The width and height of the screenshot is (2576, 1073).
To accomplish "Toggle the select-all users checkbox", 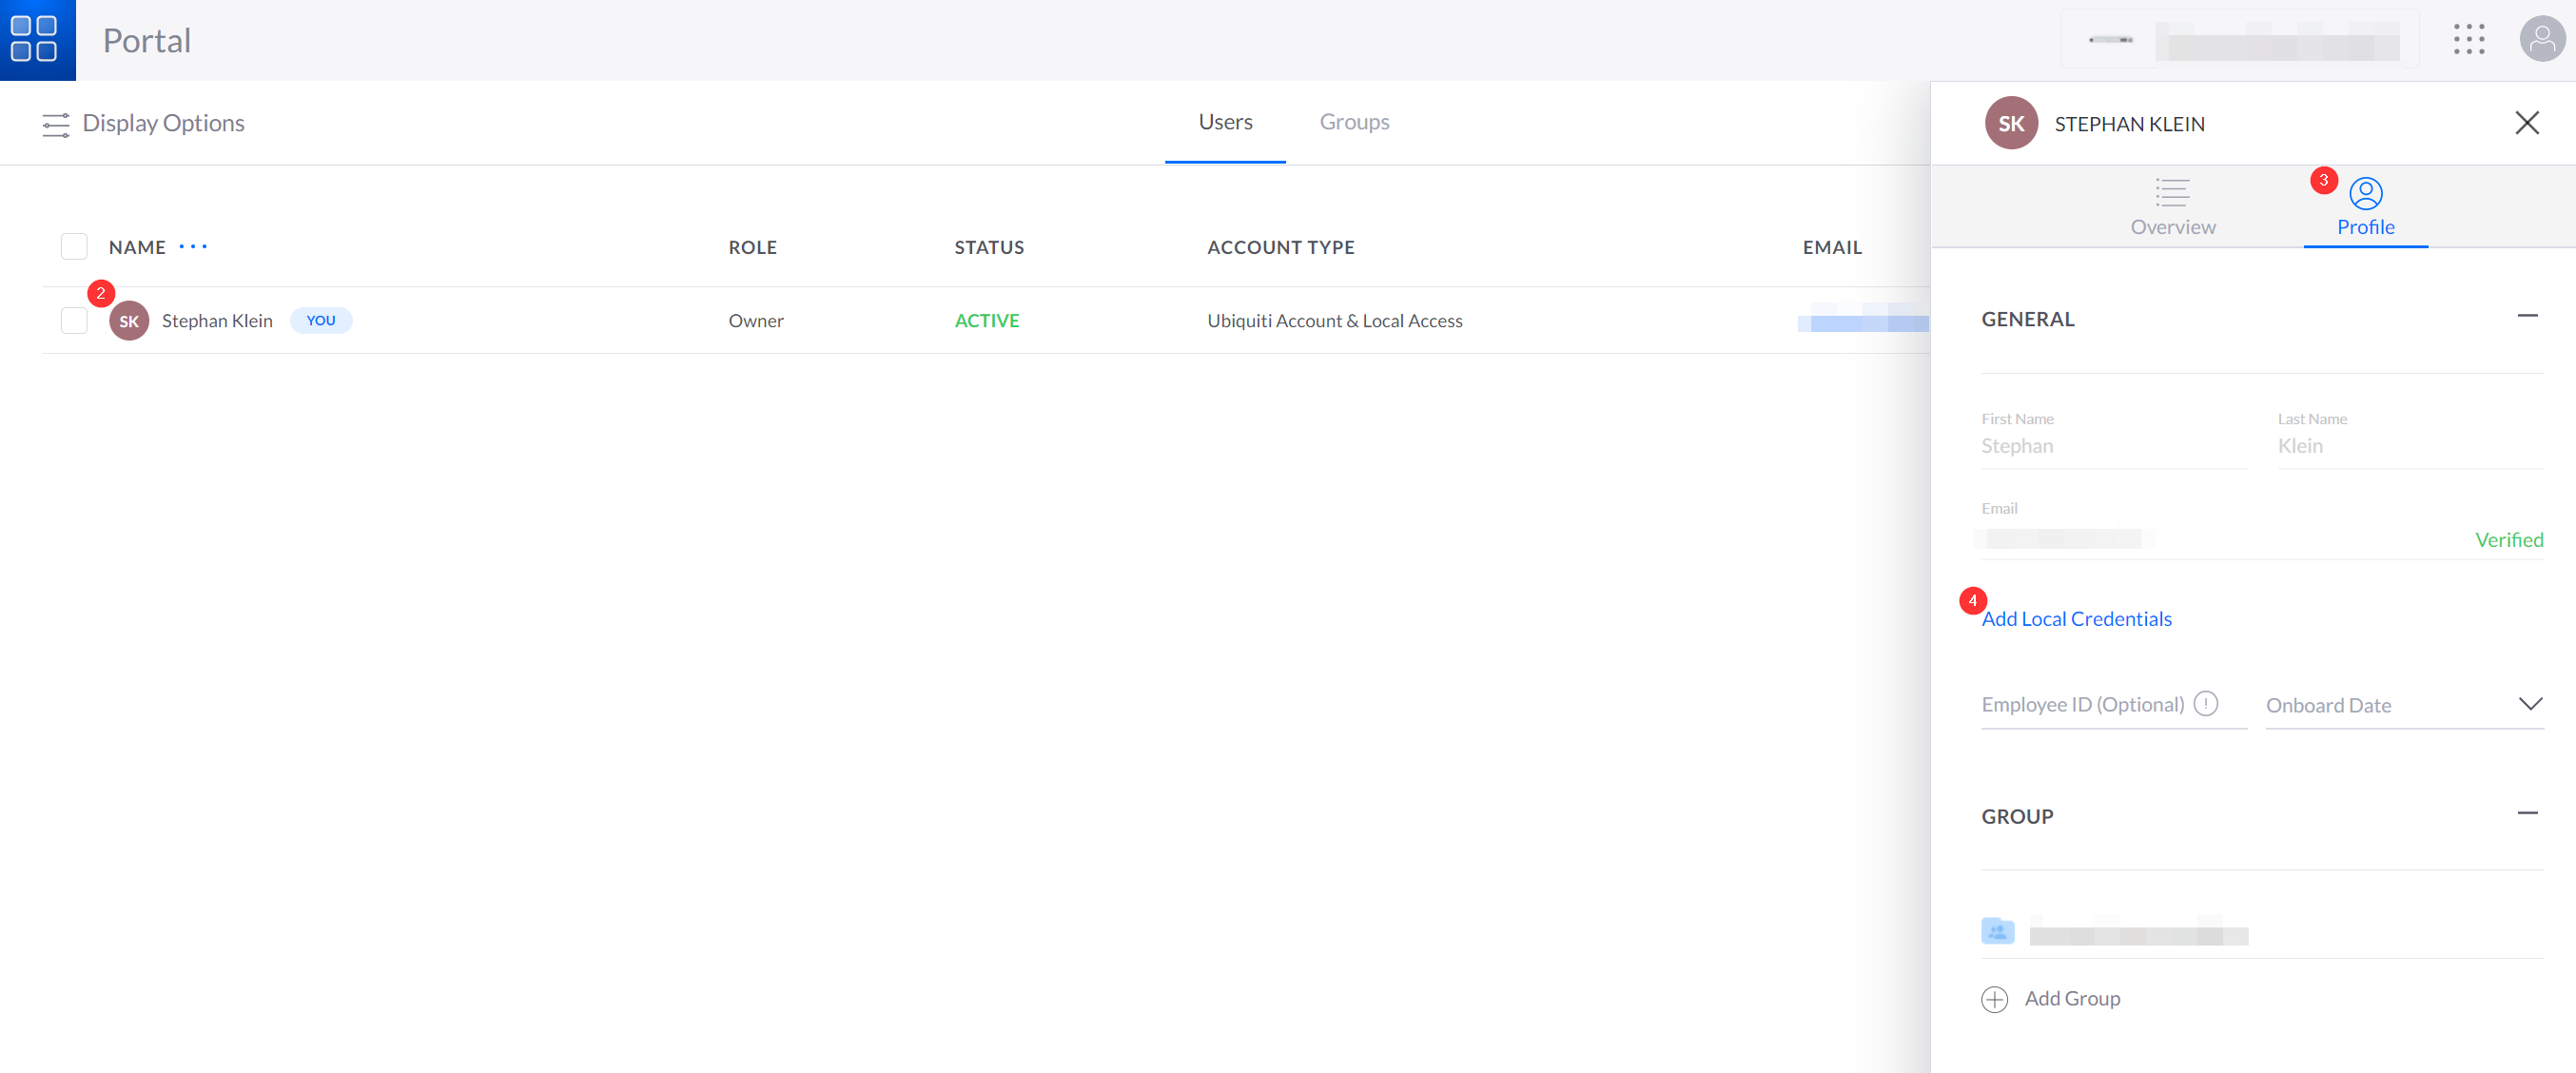I will coord(74,247).
